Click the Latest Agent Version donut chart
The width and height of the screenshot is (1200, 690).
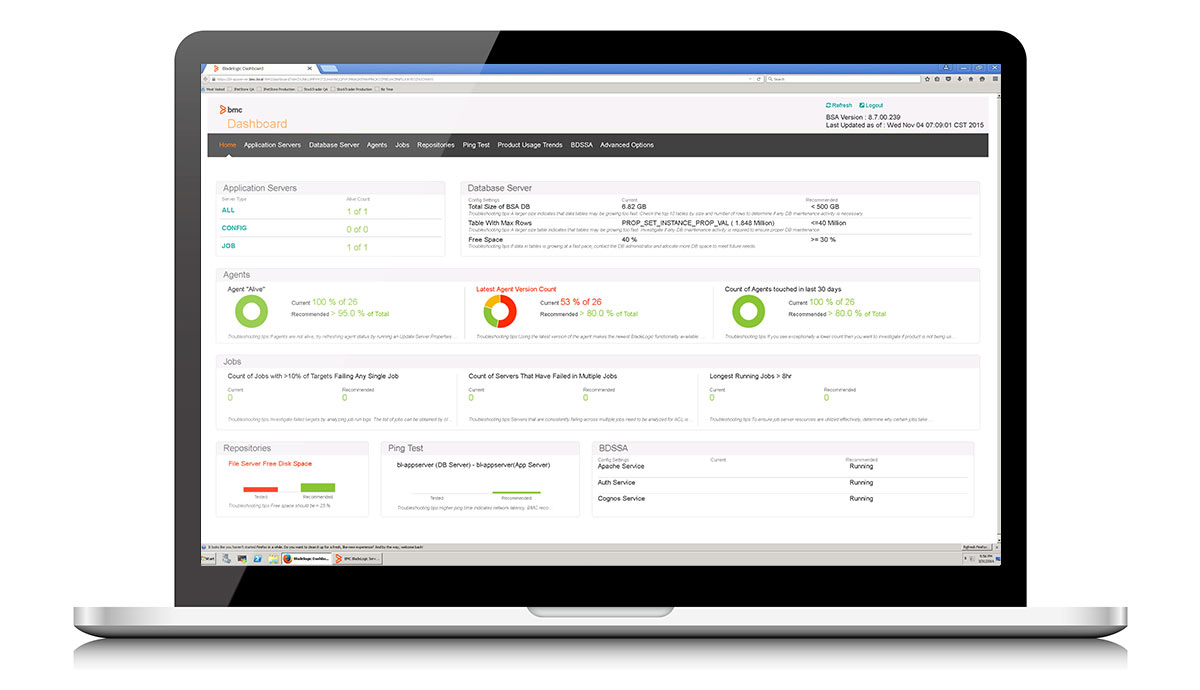(499, 311)
